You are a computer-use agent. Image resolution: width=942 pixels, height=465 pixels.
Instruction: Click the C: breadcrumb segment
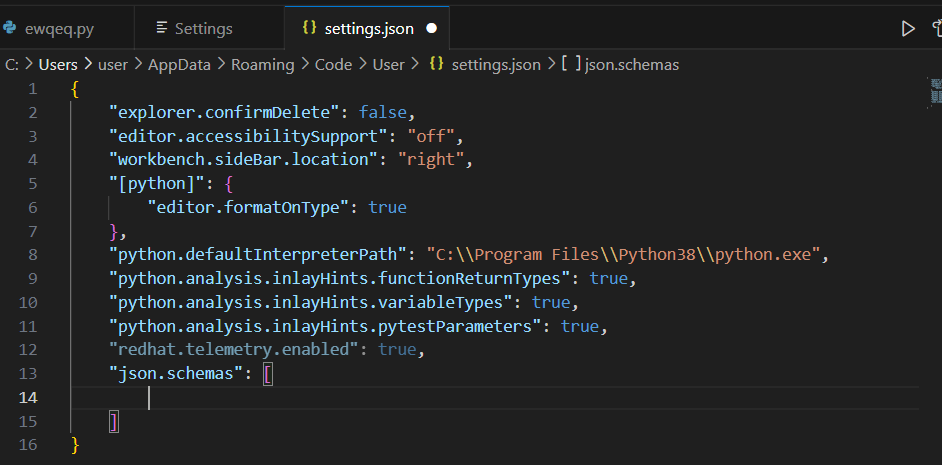click(x=12, y=65)
